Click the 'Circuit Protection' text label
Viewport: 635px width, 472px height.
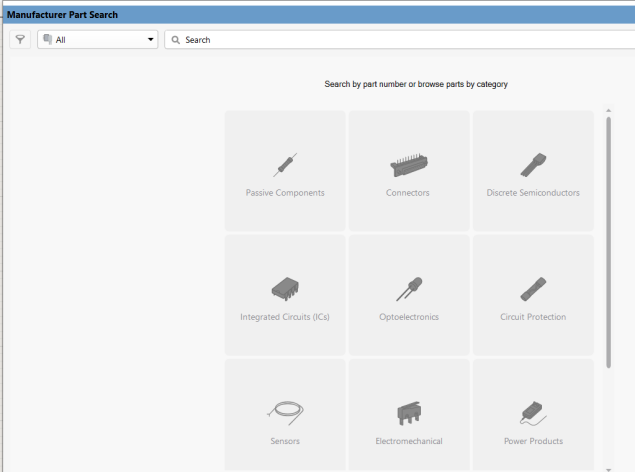[533, 317]
